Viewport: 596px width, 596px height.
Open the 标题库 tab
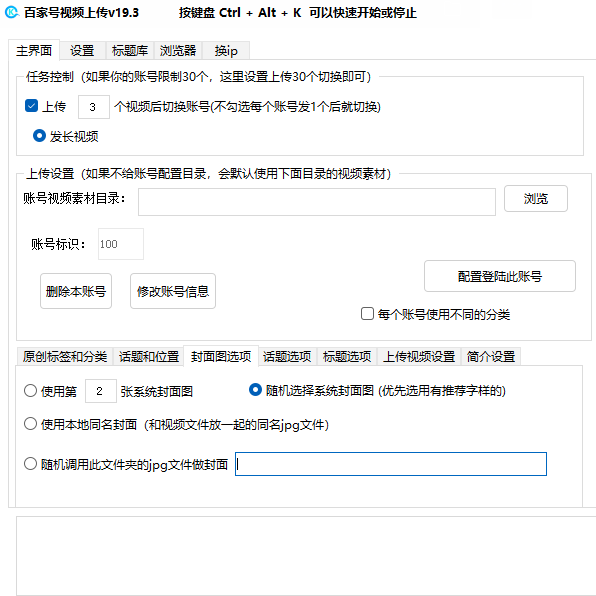click(130, 51)
